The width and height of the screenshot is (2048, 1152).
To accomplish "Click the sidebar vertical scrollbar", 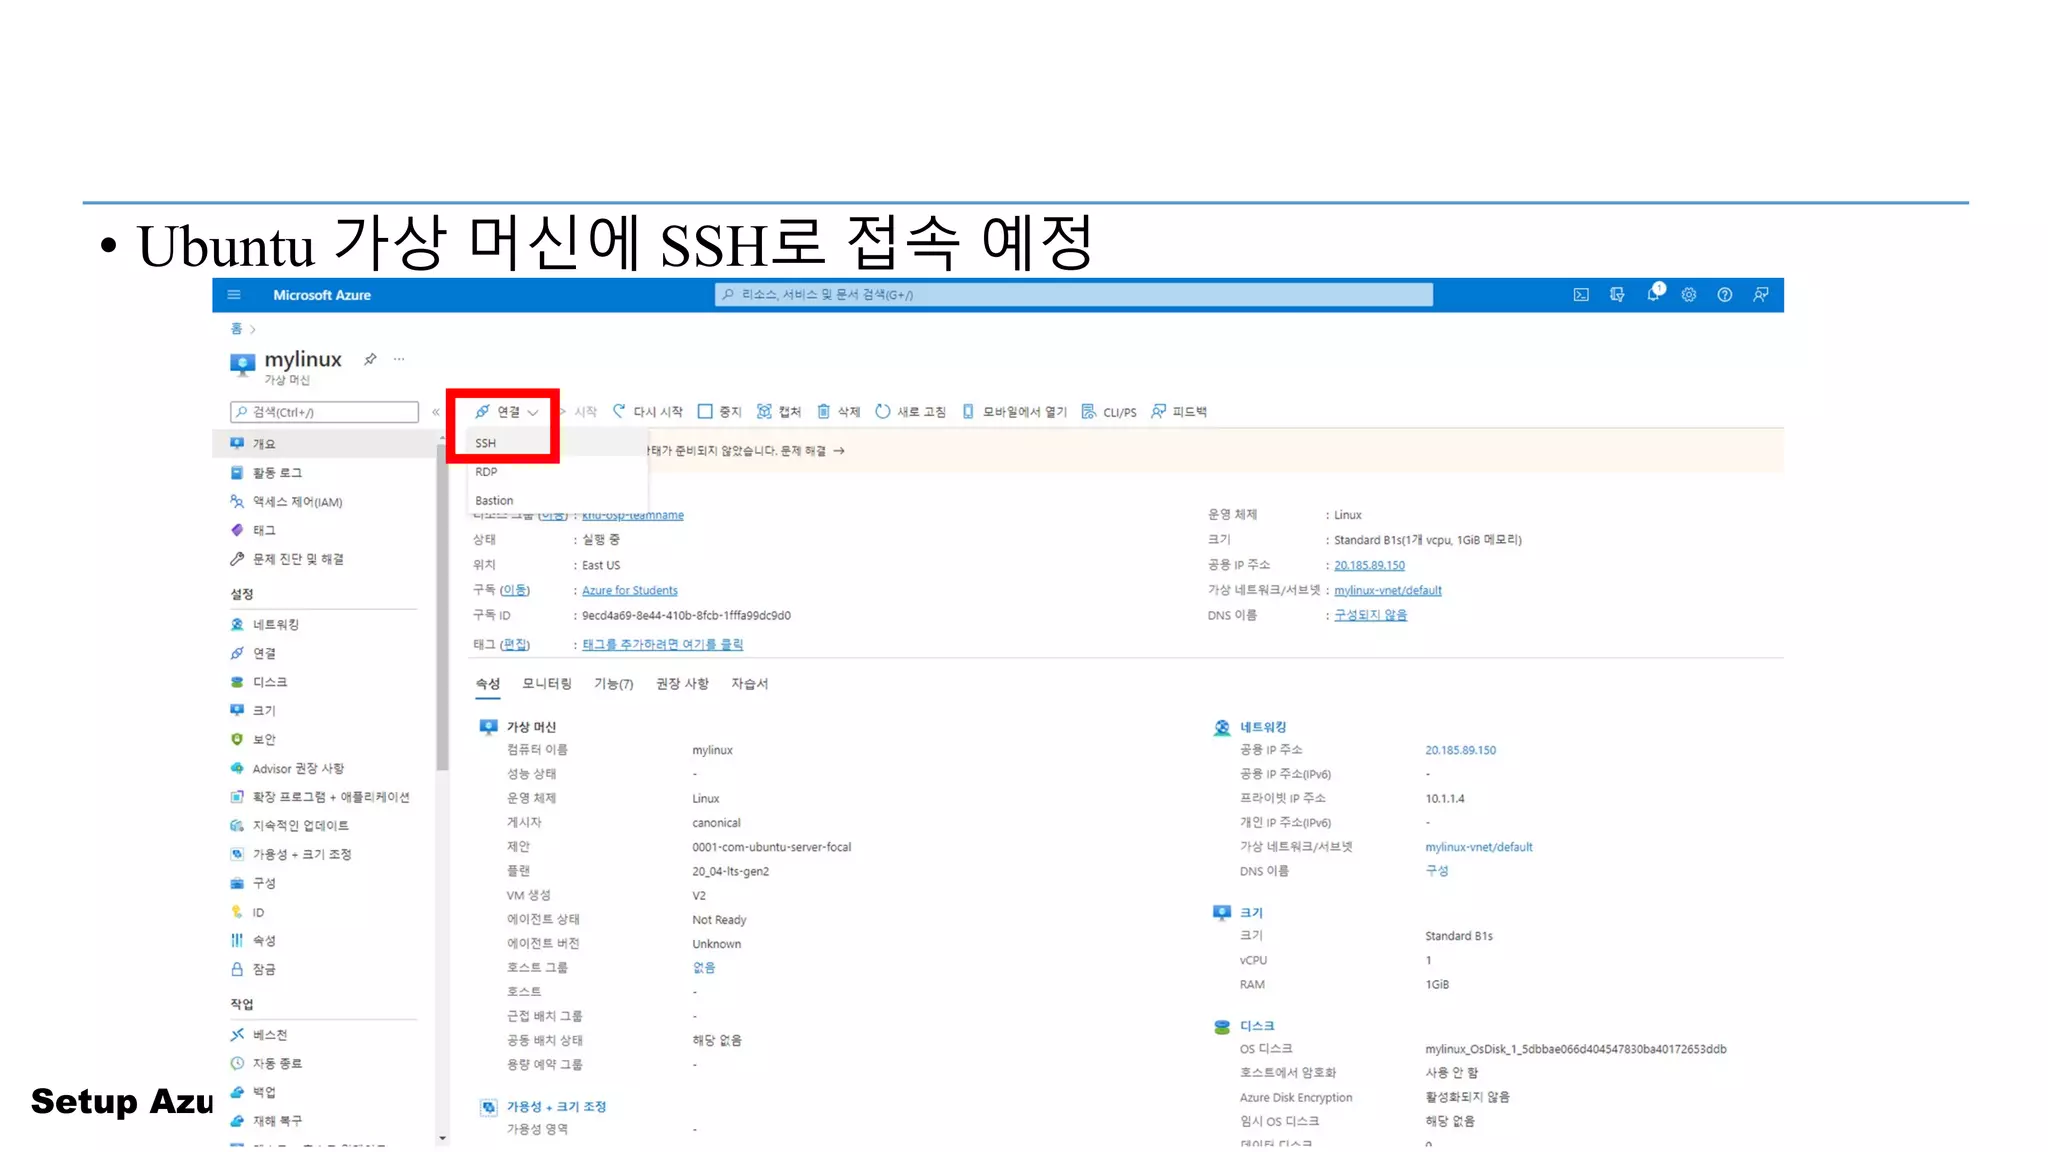I will tap(442, 610).
